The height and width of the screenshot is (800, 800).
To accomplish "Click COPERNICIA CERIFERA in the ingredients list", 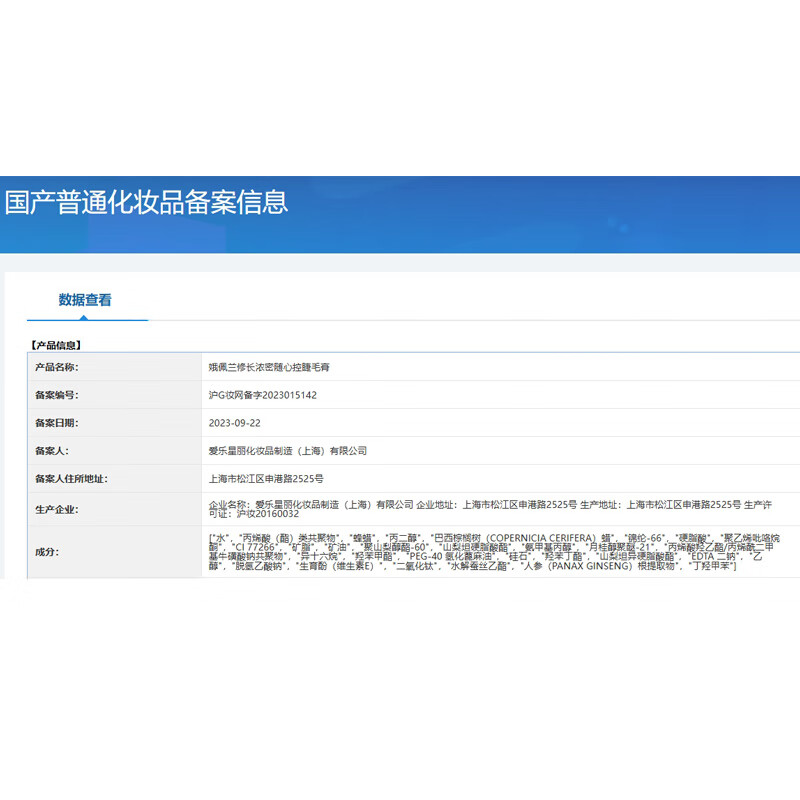I will [533, 537].
